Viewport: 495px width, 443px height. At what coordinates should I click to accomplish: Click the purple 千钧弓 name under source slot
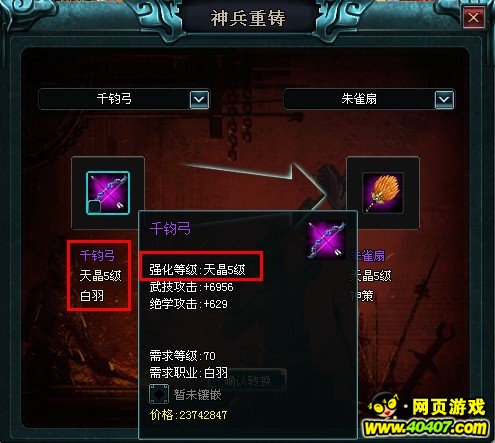[97, 256]
